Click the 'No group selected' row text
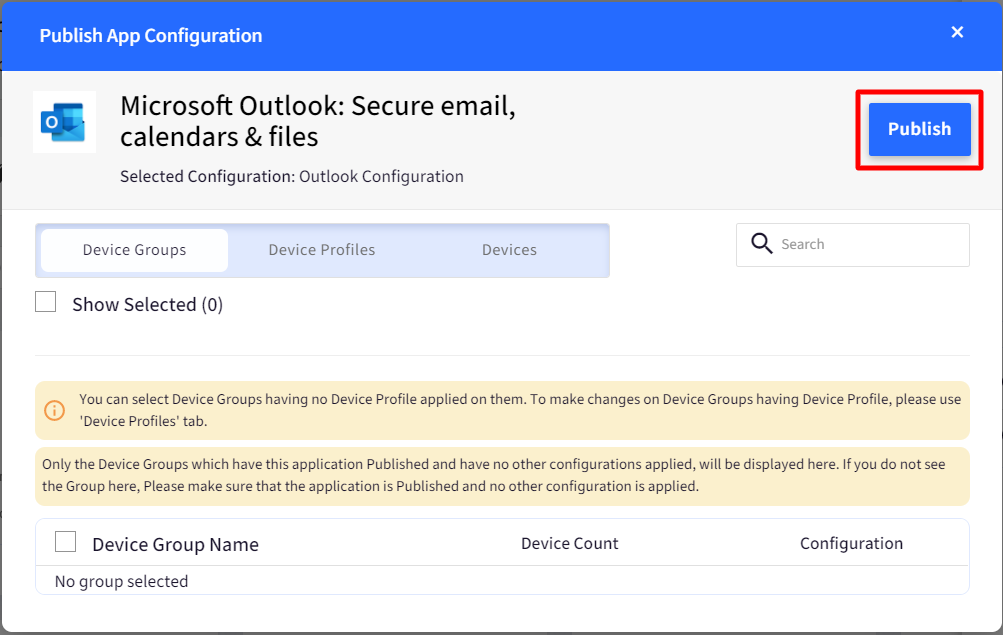Image resolution: width=1003 pixels, height=635 pixels. (122, 581)
